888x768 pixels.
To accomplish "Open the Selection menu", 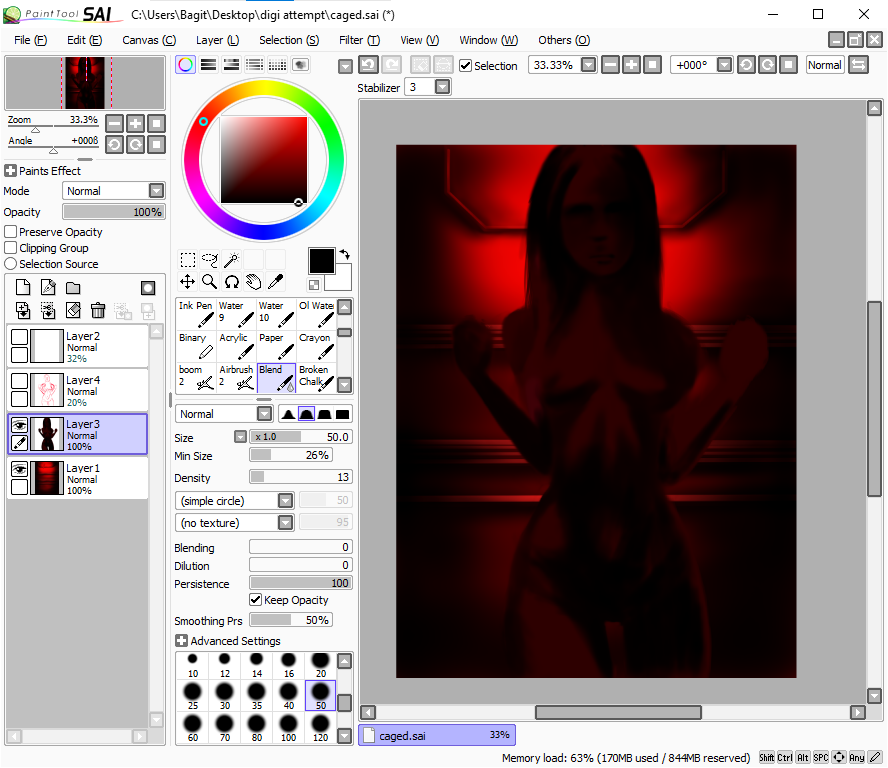I will (289, 40).
